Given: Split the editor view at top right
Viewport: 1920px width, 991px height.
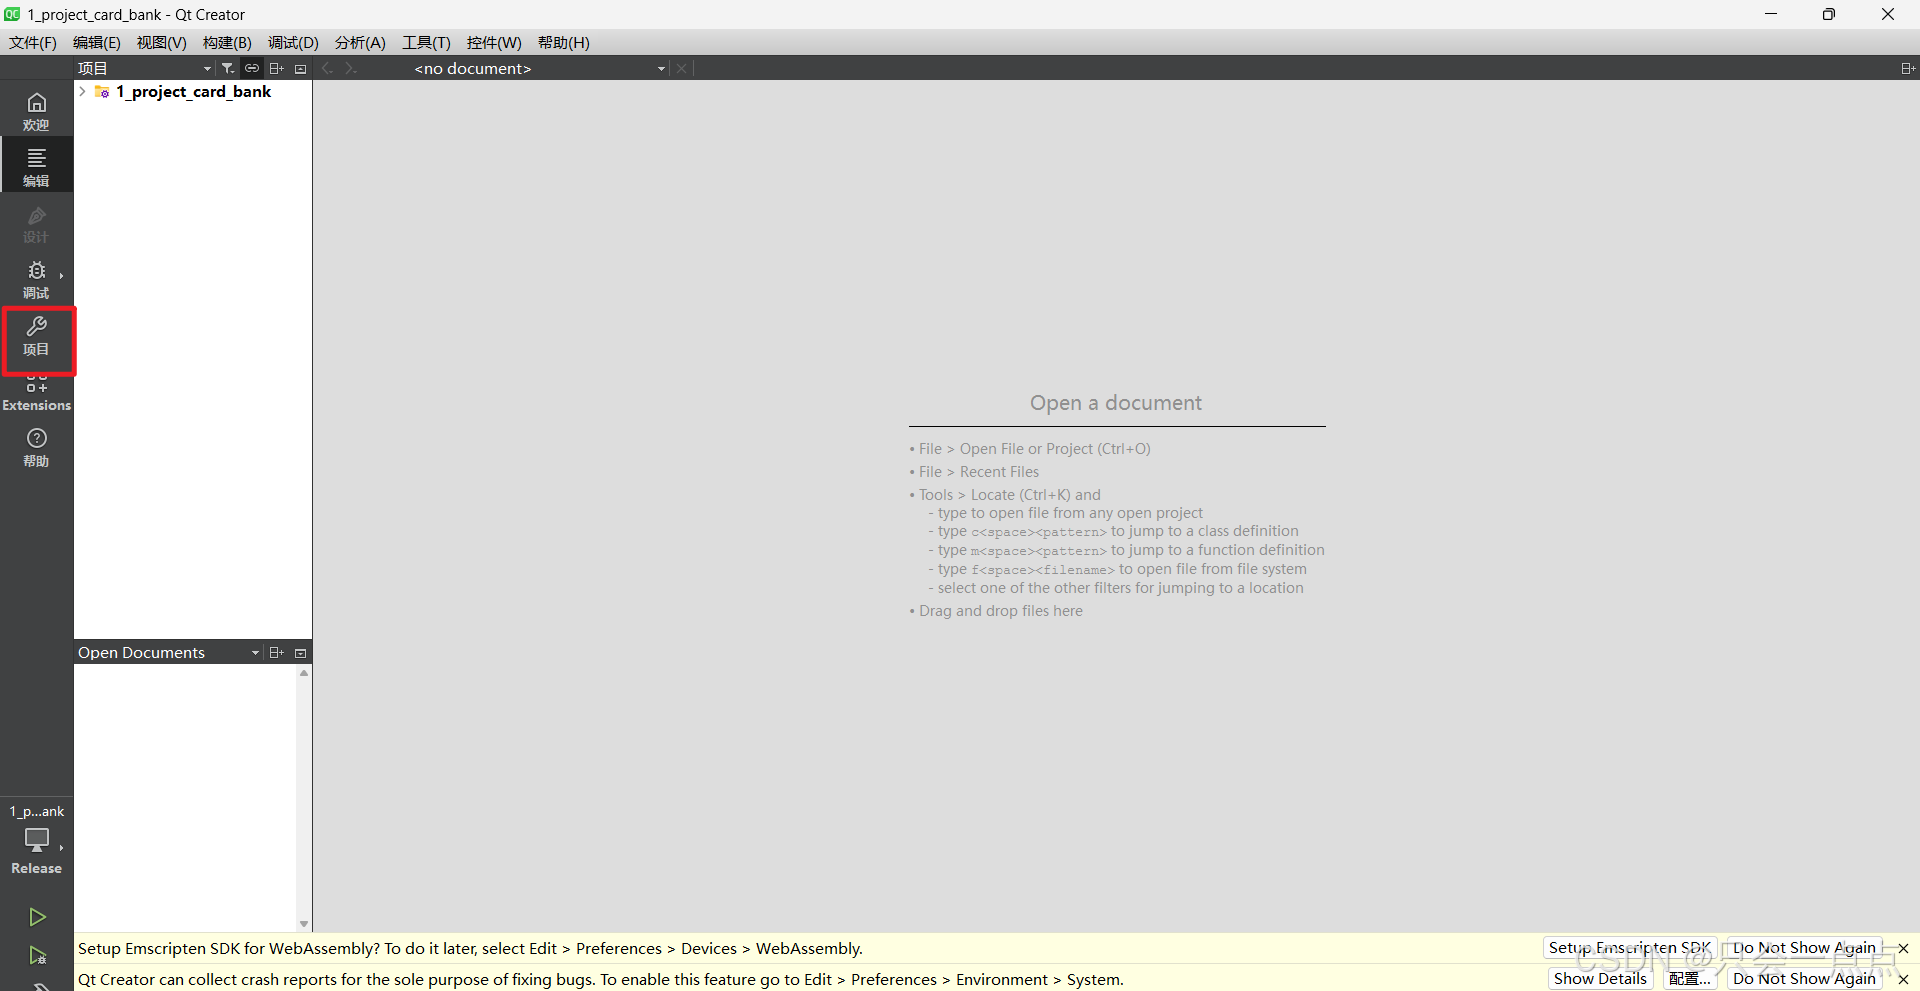Looking at the screenshot, I should point(1907,68).
